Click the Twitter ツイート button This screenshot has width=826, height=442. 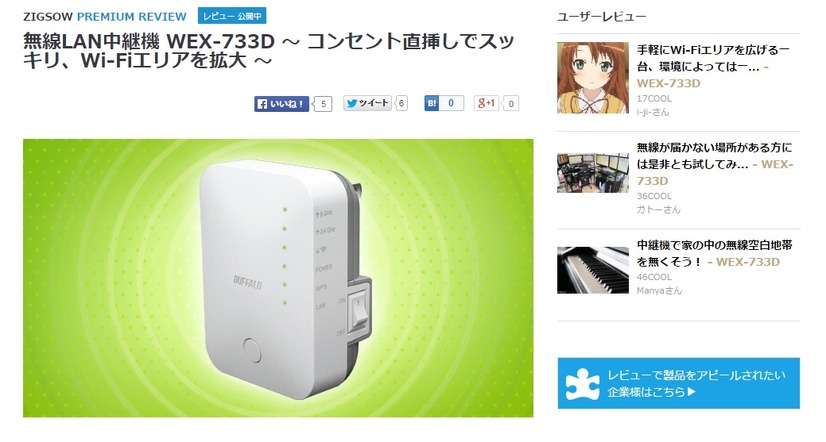368,103
